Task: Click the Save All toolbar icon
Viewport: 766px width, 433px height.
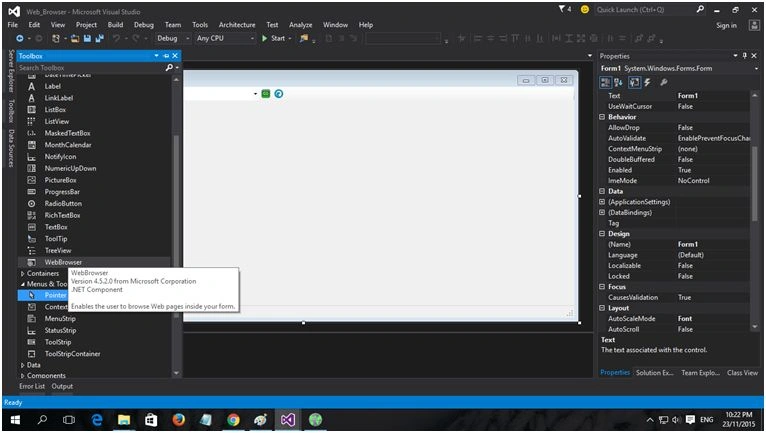Action: pos(99,38)
